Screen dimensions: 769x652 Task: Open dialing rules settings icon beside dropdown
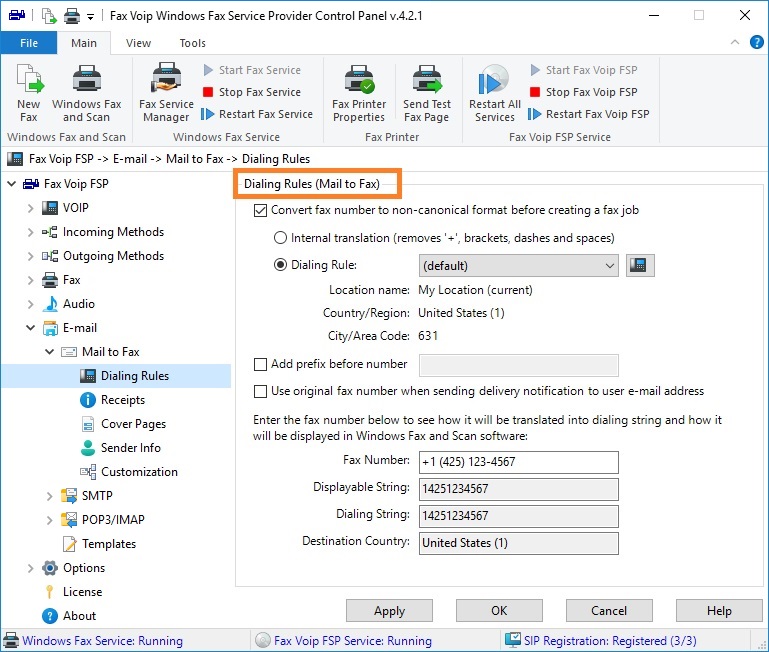[640, 265]
